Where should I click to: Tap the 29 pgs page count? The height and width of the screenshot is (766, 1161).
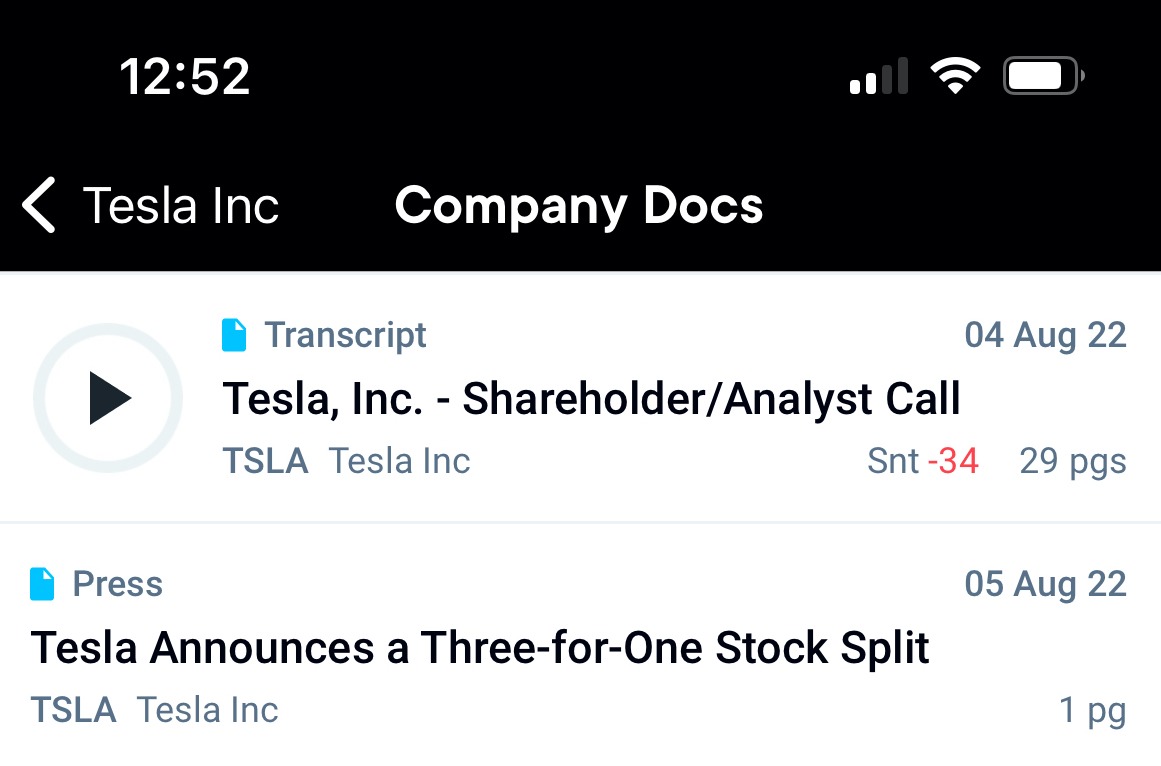tap(1073, 462)
